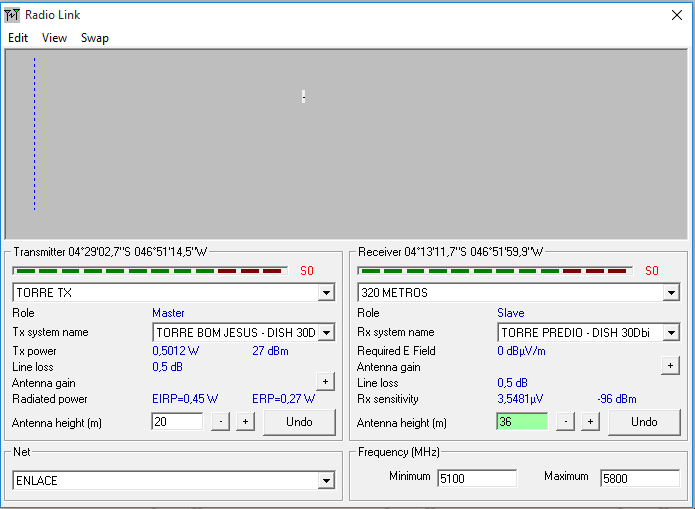Viewport: 695px width, 509px height.
Task: Click the transmitter S0 signal reading
Action: pos(307,271)
